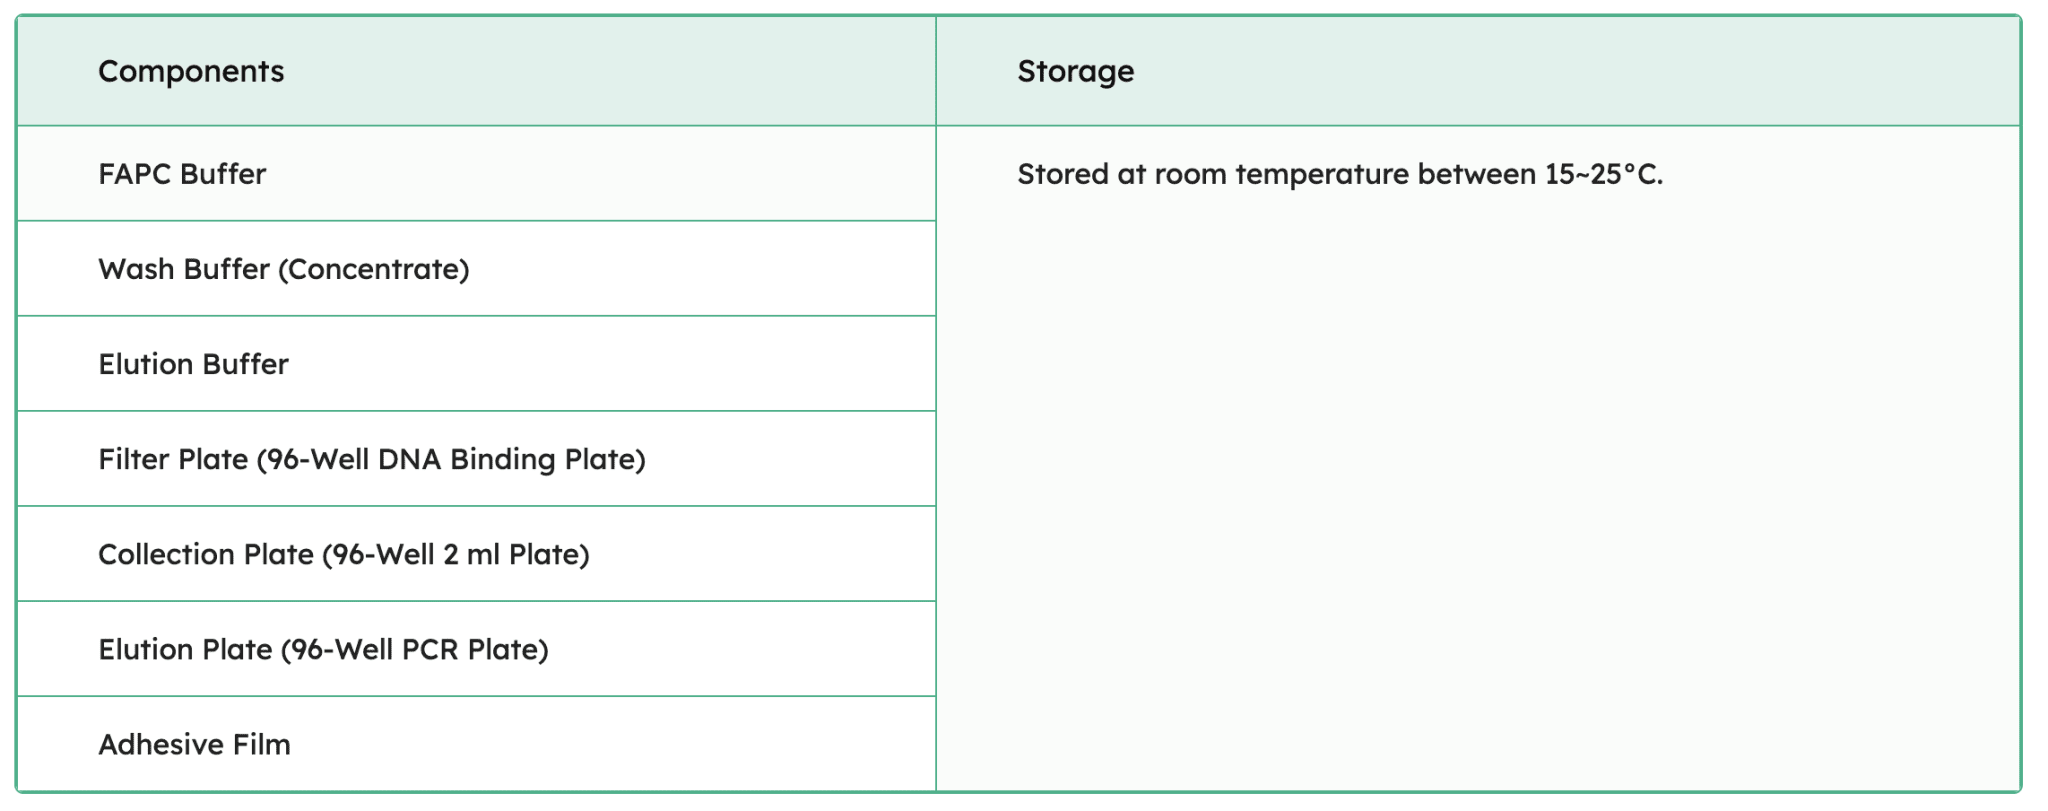2048x811 pixels.
Task: Click the Wash Buffer text
Action: [184, 269]
